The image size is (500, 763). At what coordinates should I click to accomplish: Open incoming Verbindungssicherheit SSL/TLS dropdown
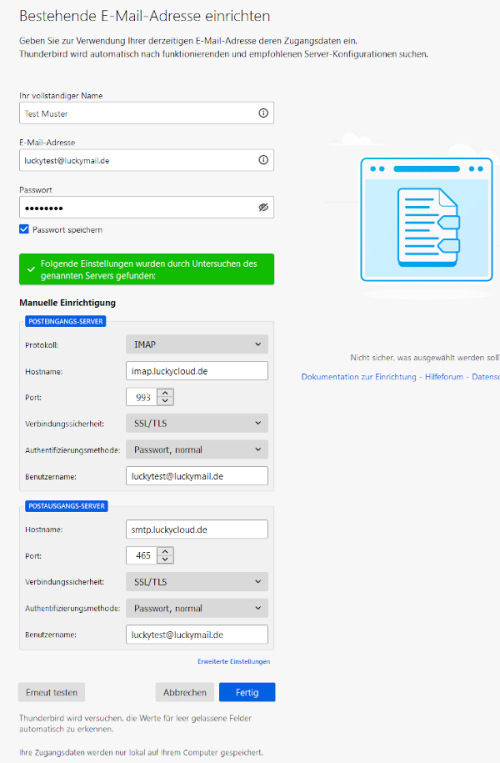click(x=197, y=423)
